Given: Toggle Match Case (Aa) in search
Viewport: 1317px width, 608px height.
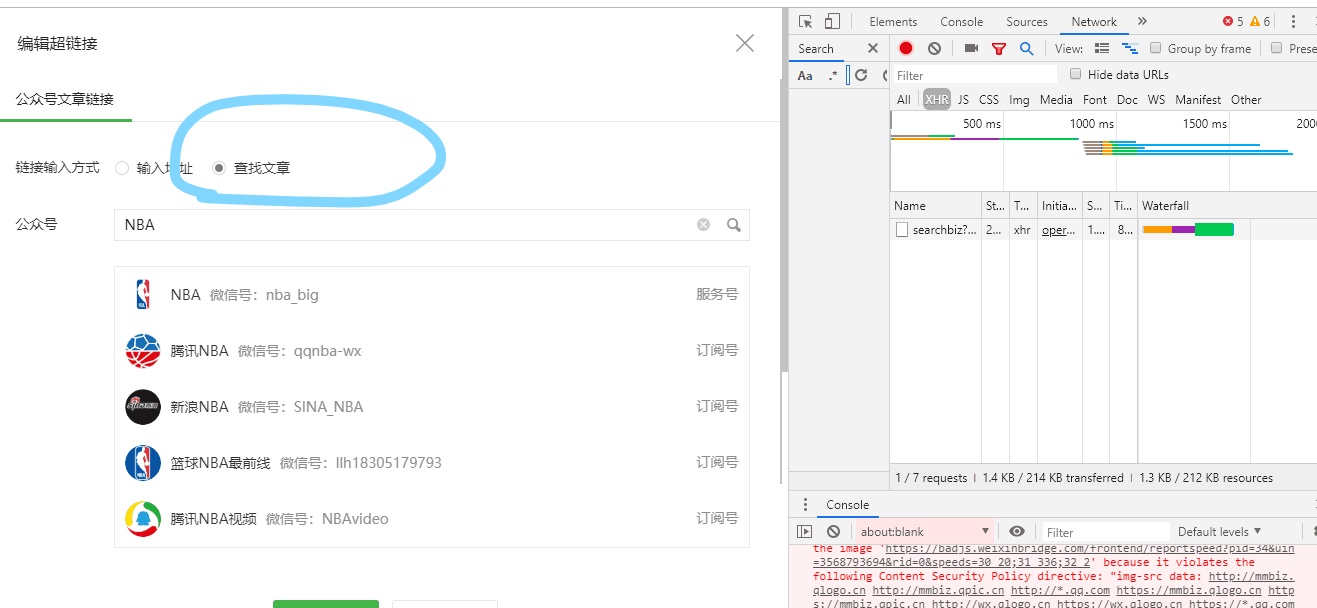Looking at the screenshot, I should [805, 76].
